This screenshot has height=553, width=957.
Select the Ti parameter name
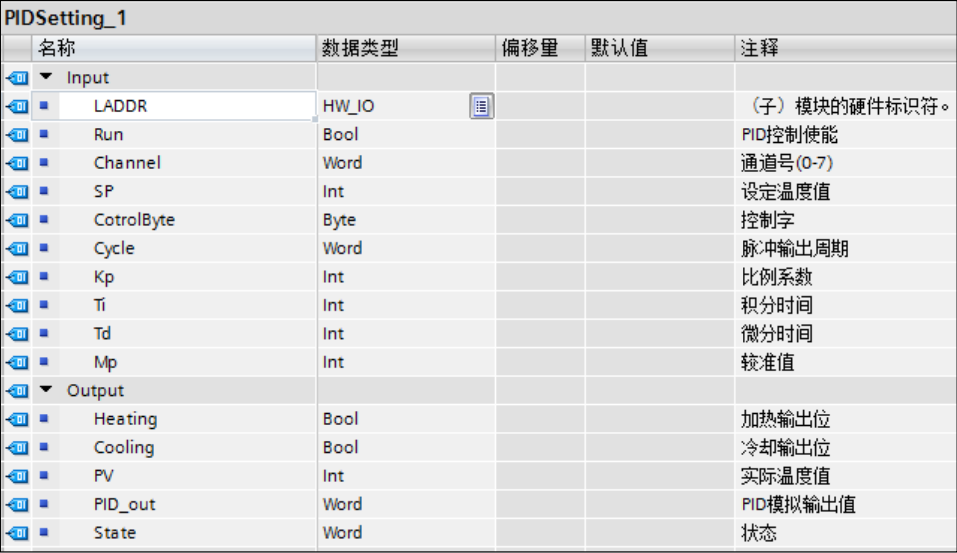tap(99, 305)
